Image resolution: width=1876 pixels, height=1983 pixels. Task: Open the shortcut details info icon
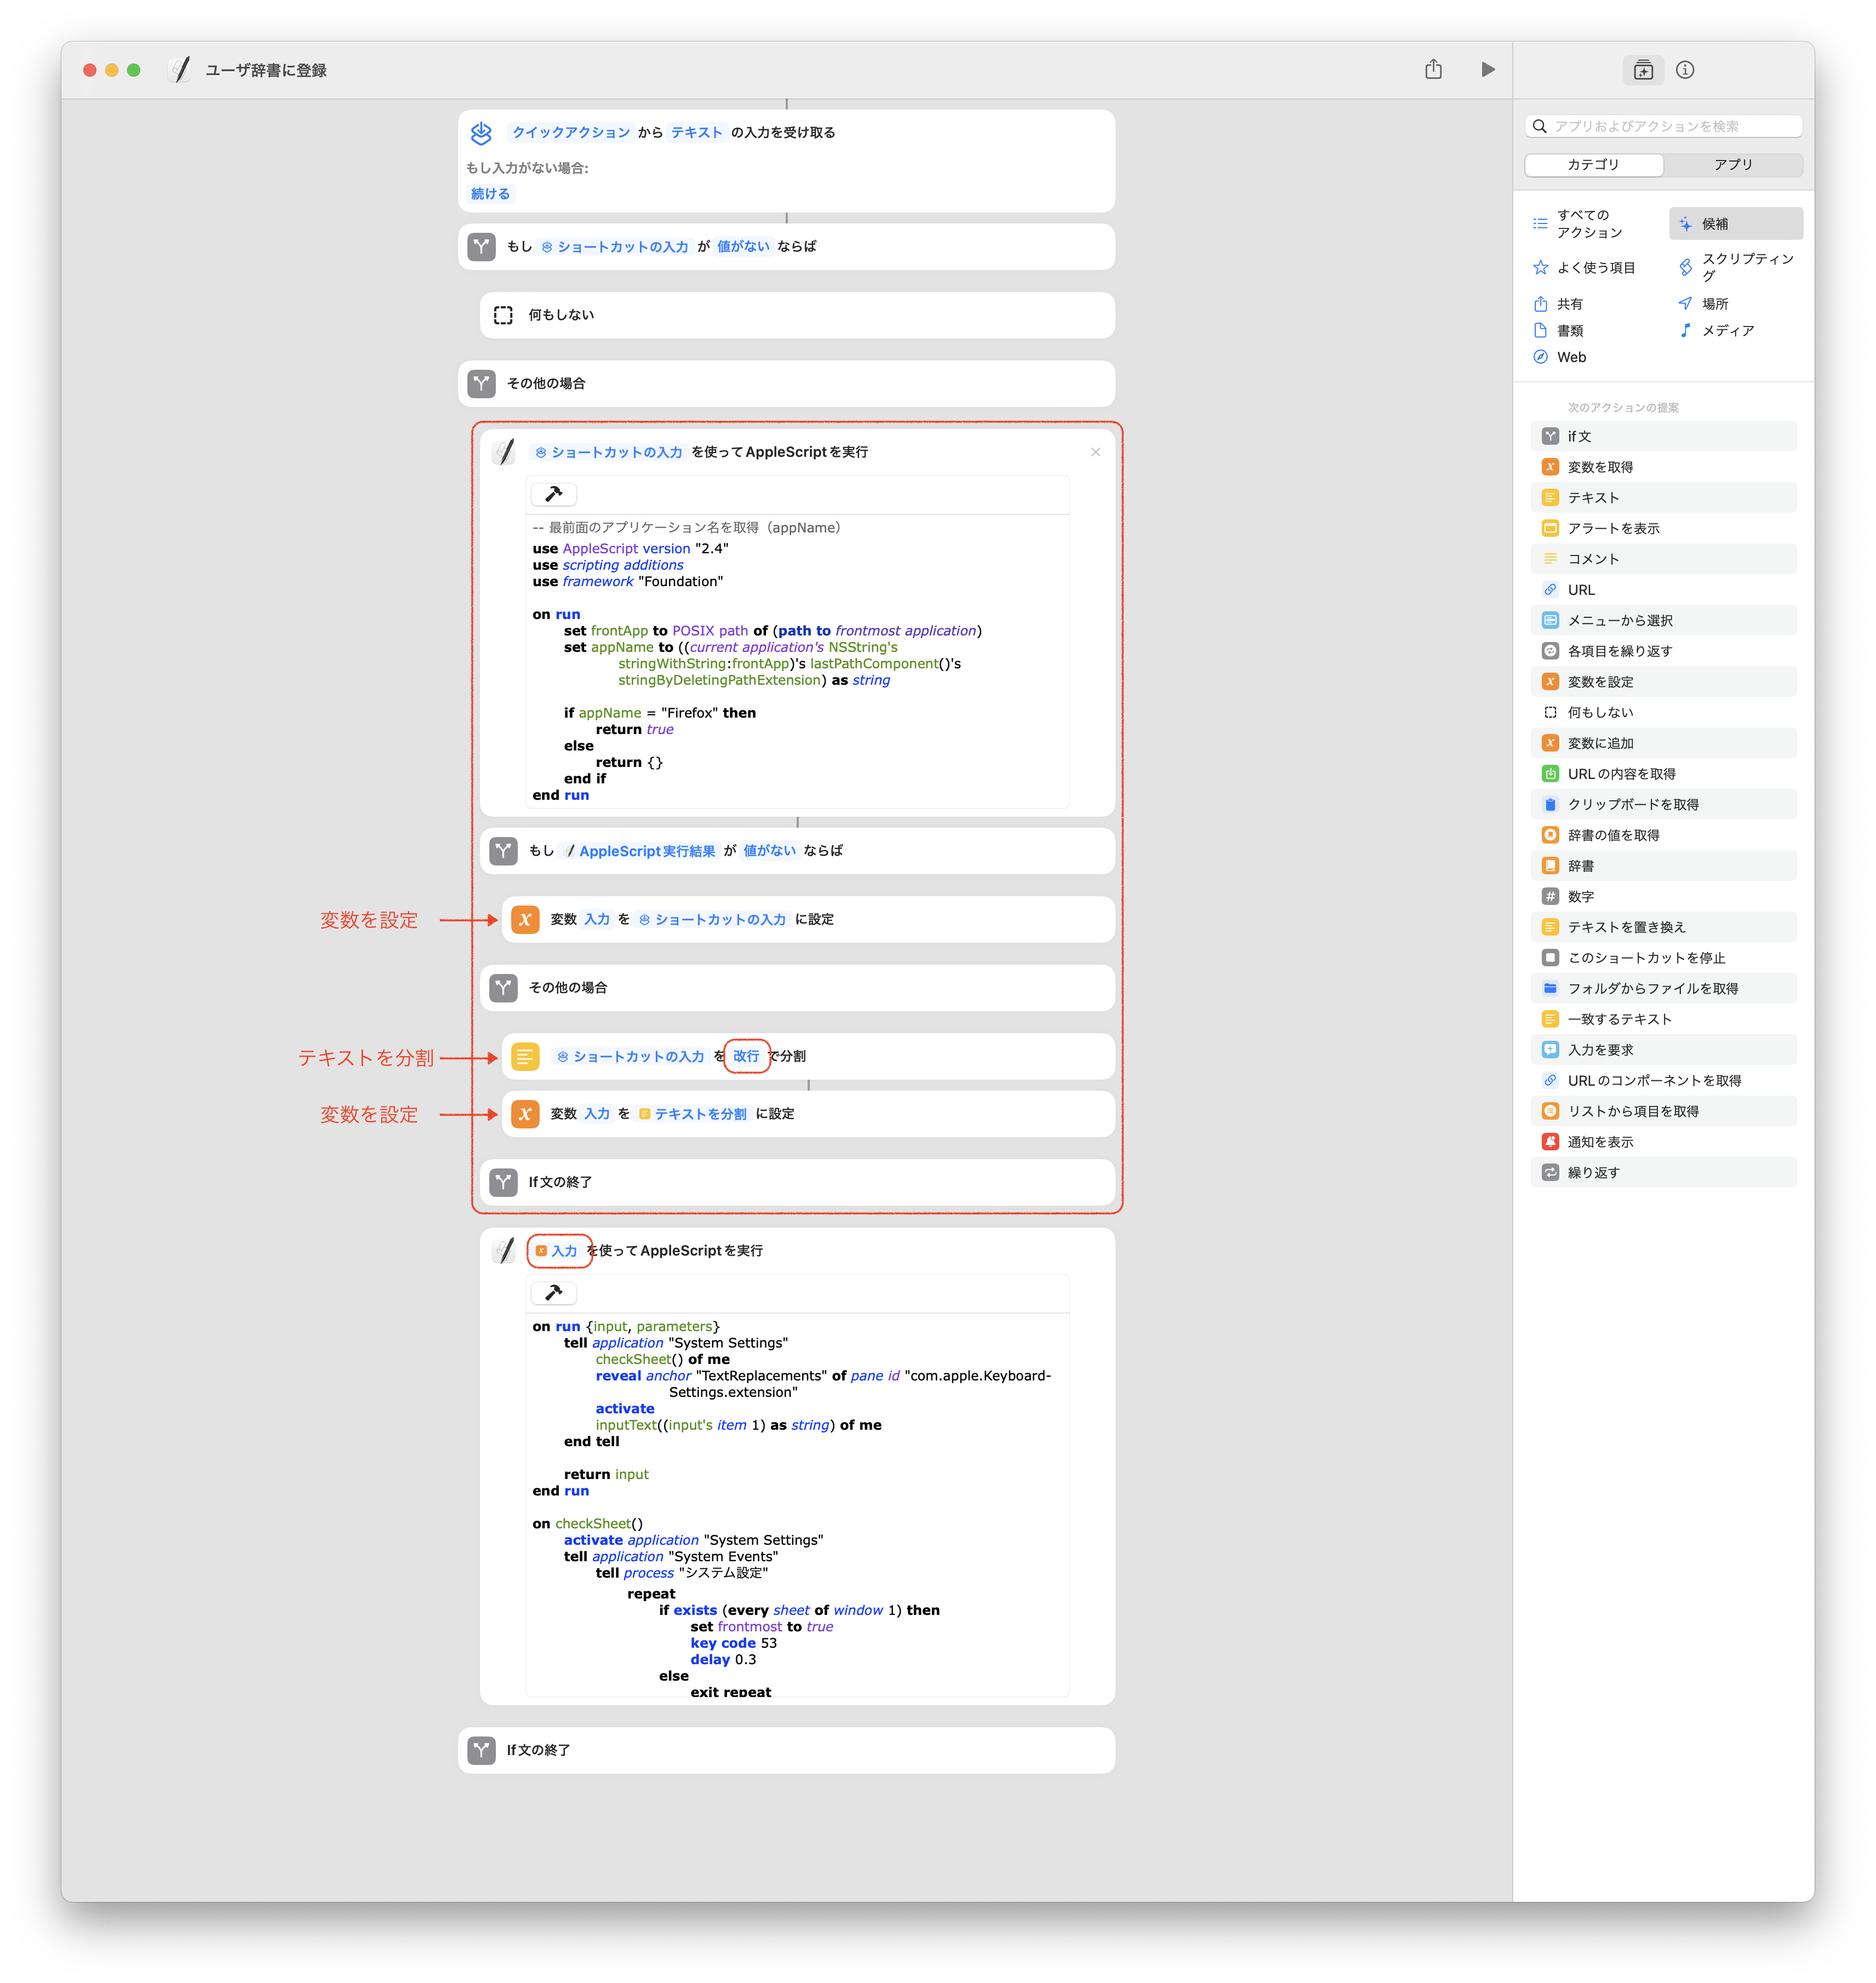1685,70
